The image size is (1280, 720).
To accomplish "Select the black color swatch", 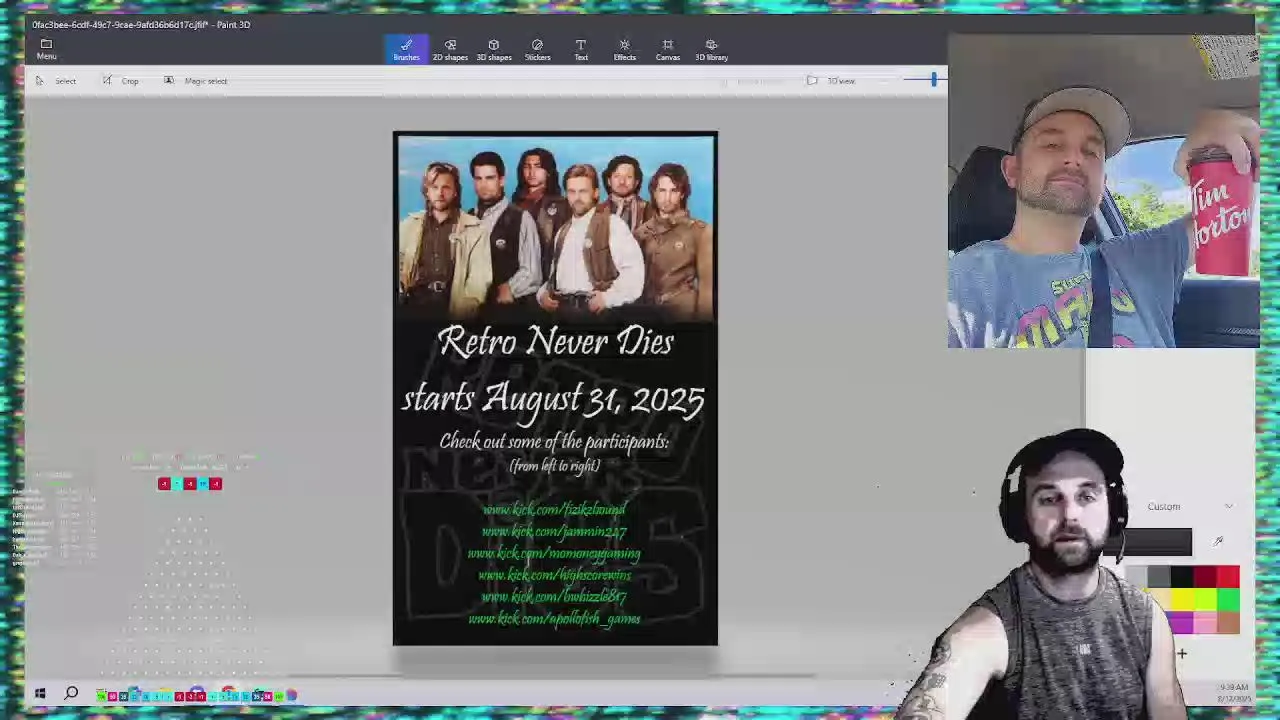I will tap(1182, 576).
